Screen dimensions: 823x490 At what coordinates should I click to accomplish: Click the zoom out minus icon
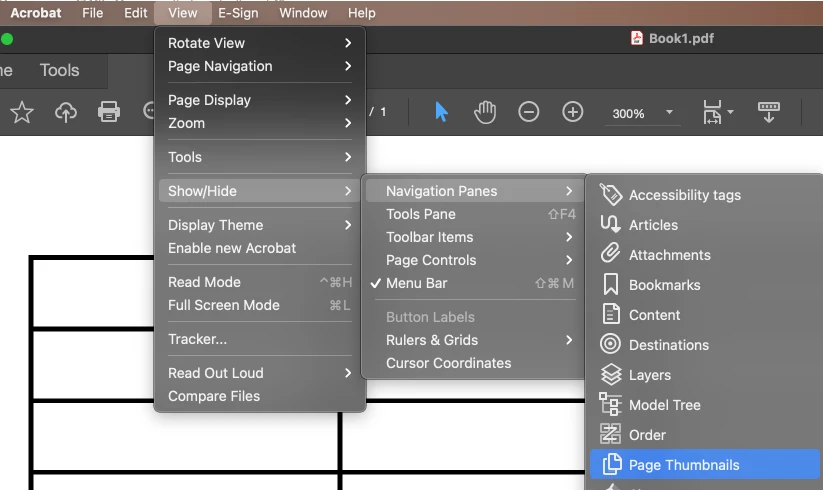(x=529, y=112)
